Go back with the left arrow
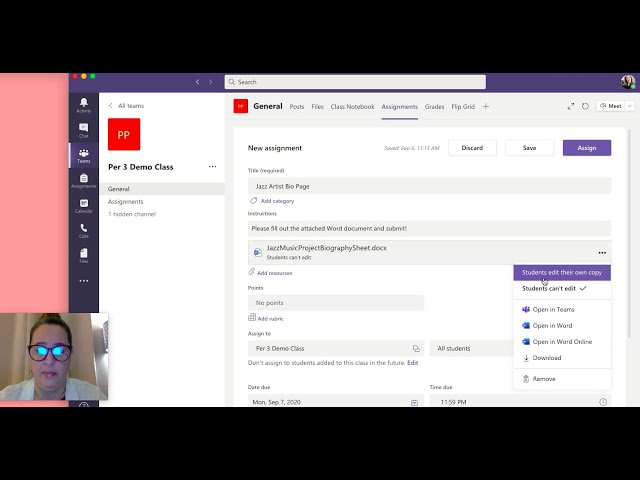 click(198, 82)
